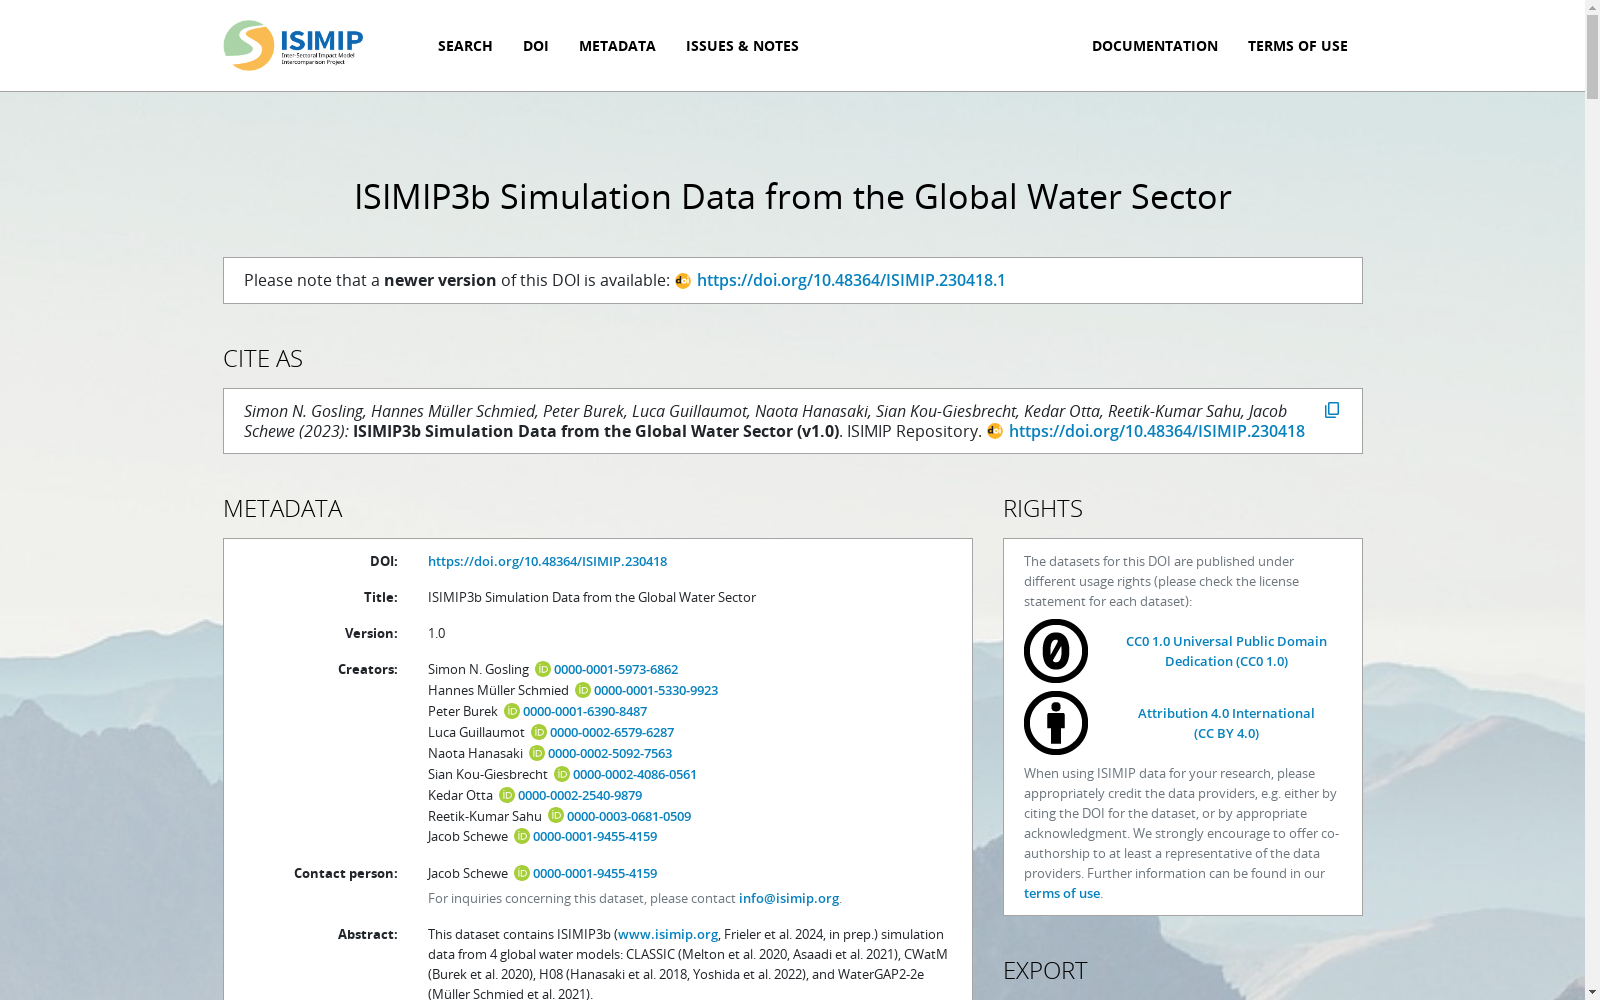Image resolution: width=1600 pixels, height=1000 pixels.
Task: Click the 'Creators:' field label
Action: coord(368,669)
